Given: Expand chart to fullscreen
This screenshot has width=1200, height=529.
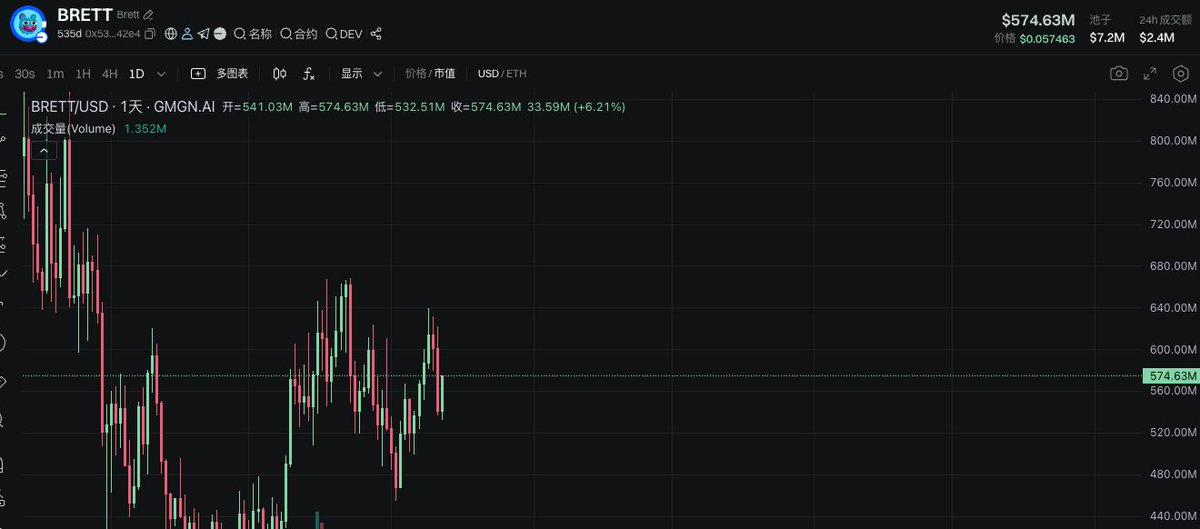Looking at the screenshot, I should (1150, 73).
